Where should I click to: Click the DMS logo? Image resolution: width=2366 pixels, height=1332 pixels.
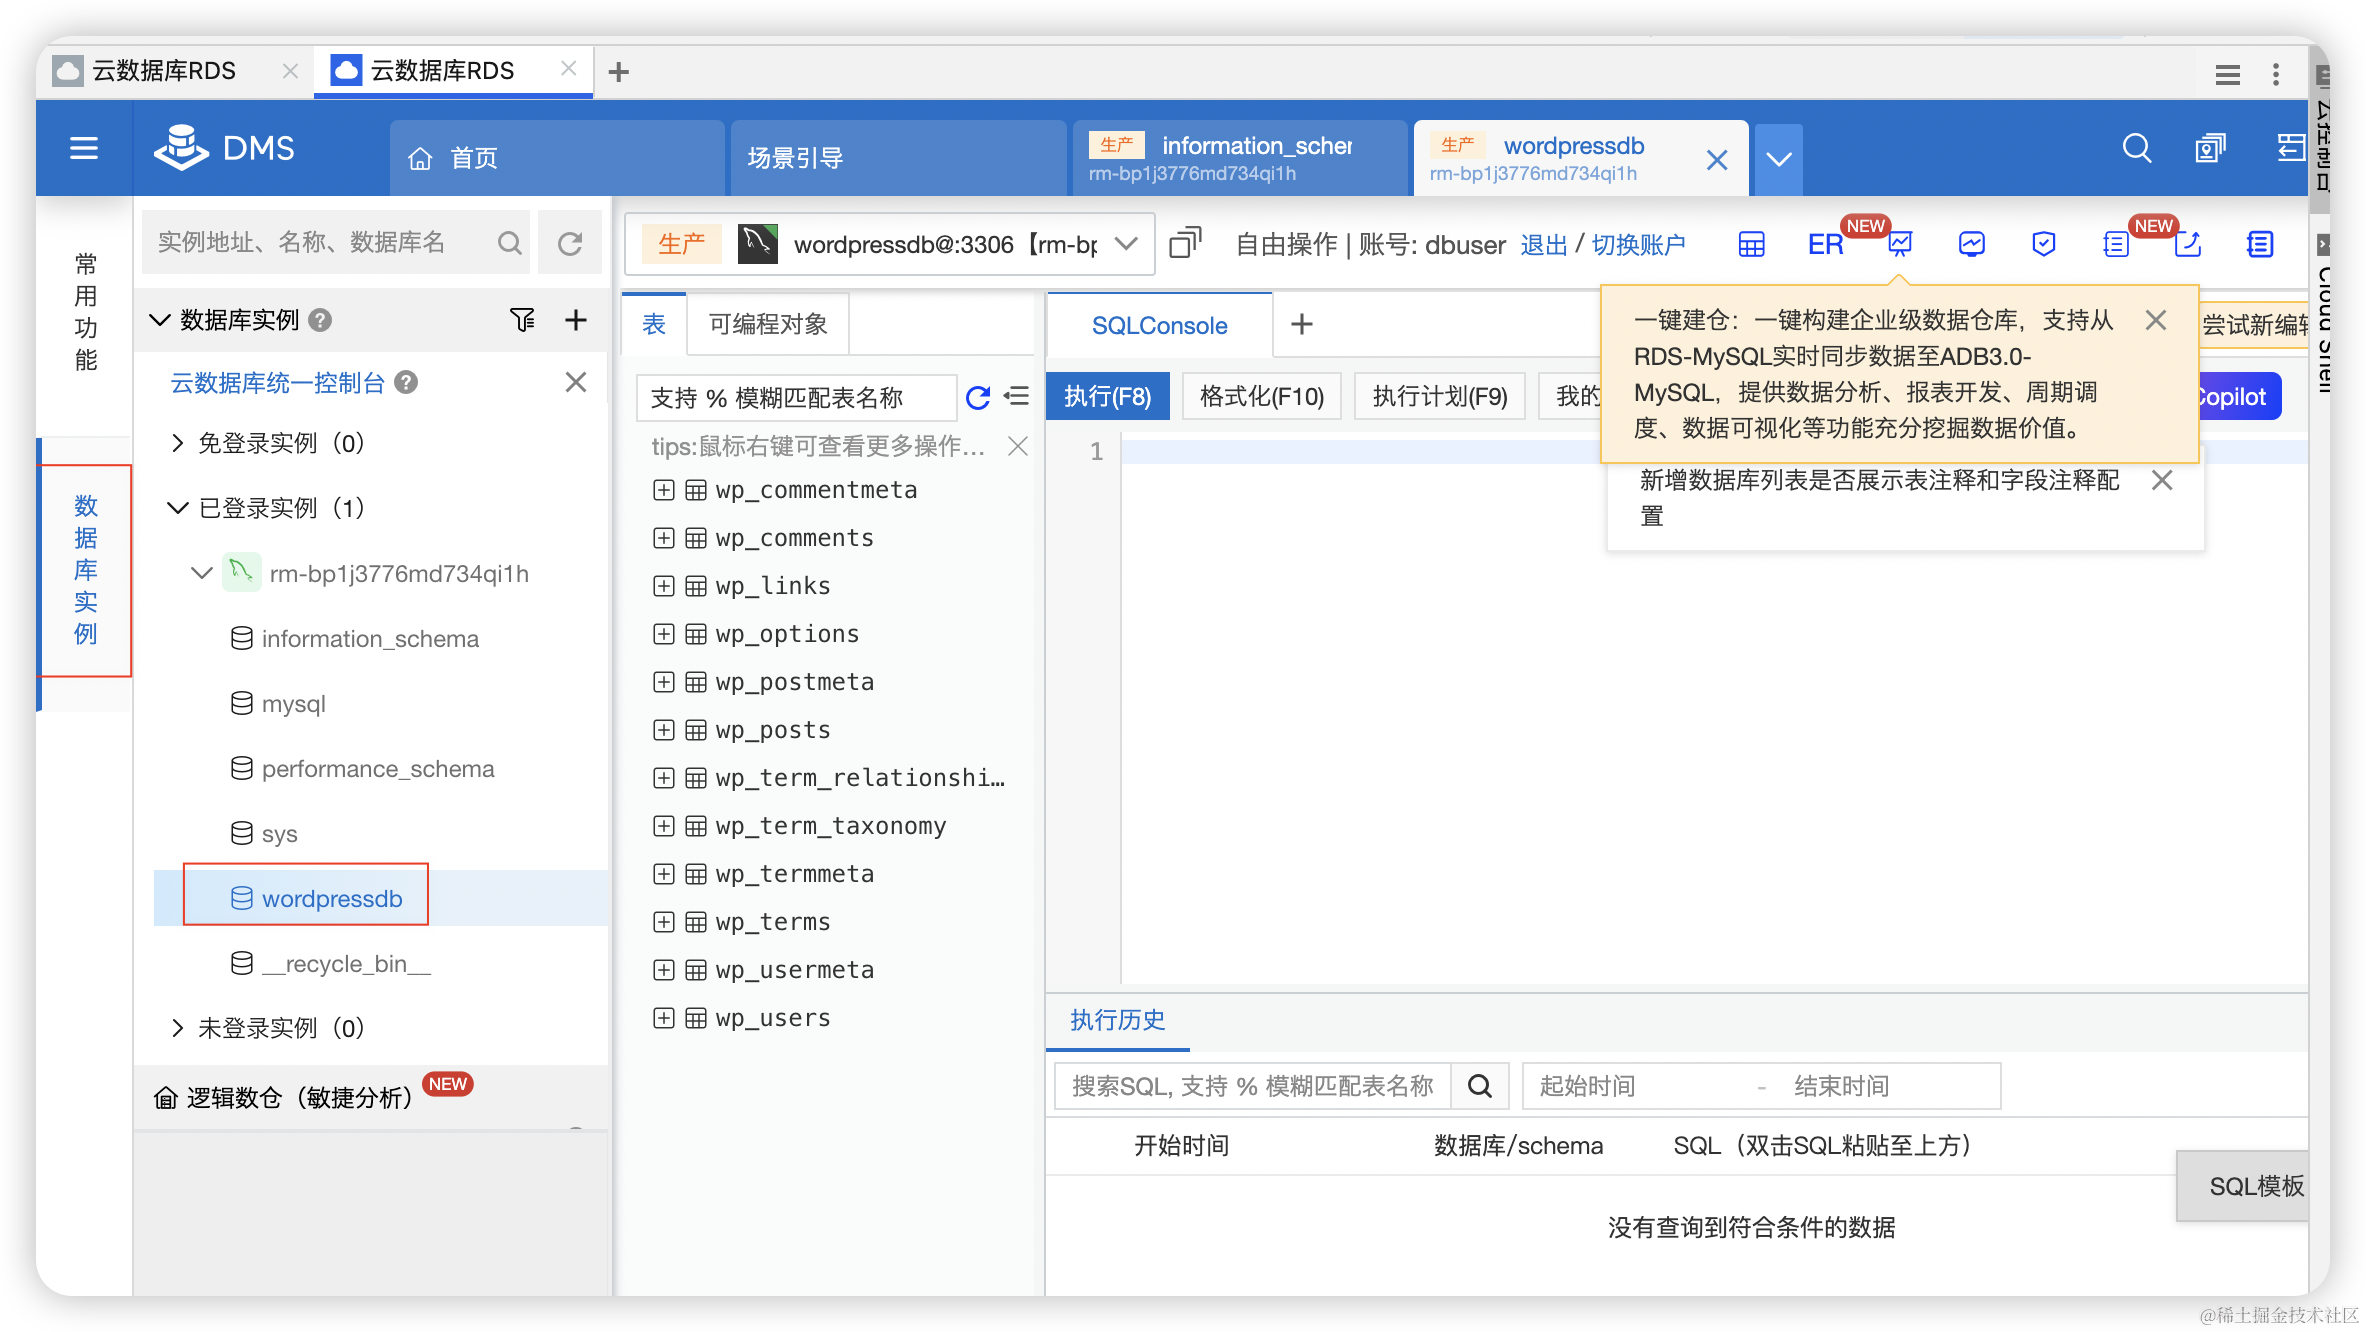pyautogui.click(x=224, y=148)
